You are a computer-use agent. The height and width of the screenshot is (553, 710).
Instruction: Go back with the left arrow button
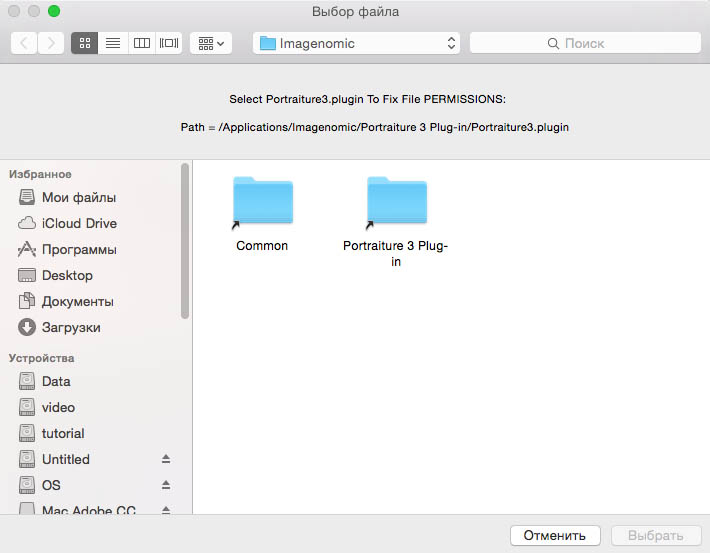point(24,43)
